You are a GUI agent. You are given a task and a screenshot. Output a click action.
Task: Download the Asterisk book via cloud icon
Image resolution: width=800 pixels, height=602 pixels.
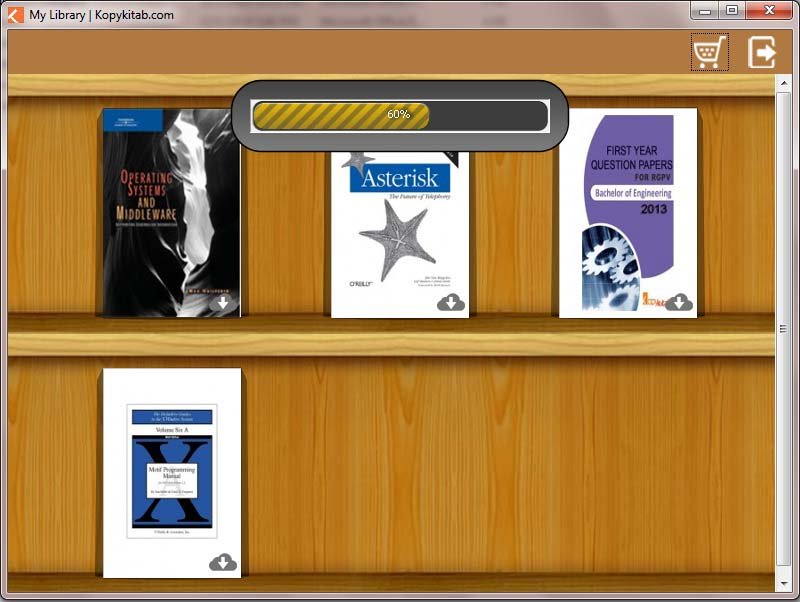[x=451, y=303]
